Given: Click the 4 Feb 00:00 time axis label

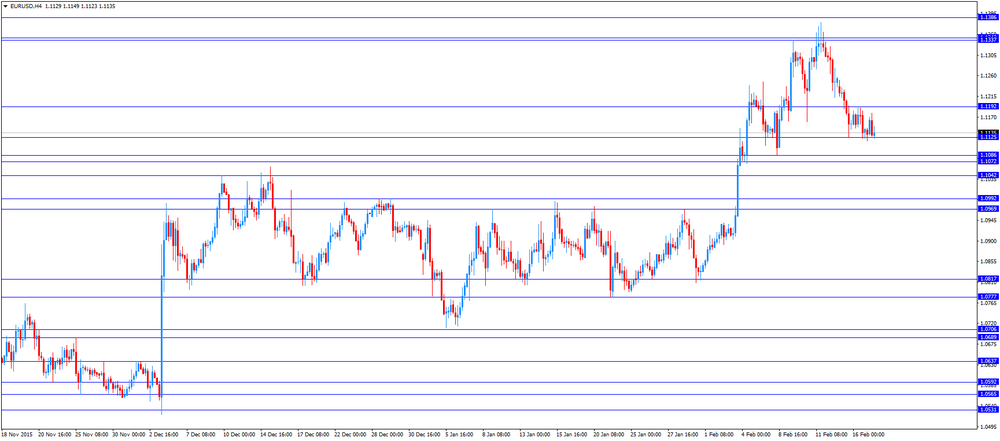Looking at the screenshot, I should (x=755, y=435).
